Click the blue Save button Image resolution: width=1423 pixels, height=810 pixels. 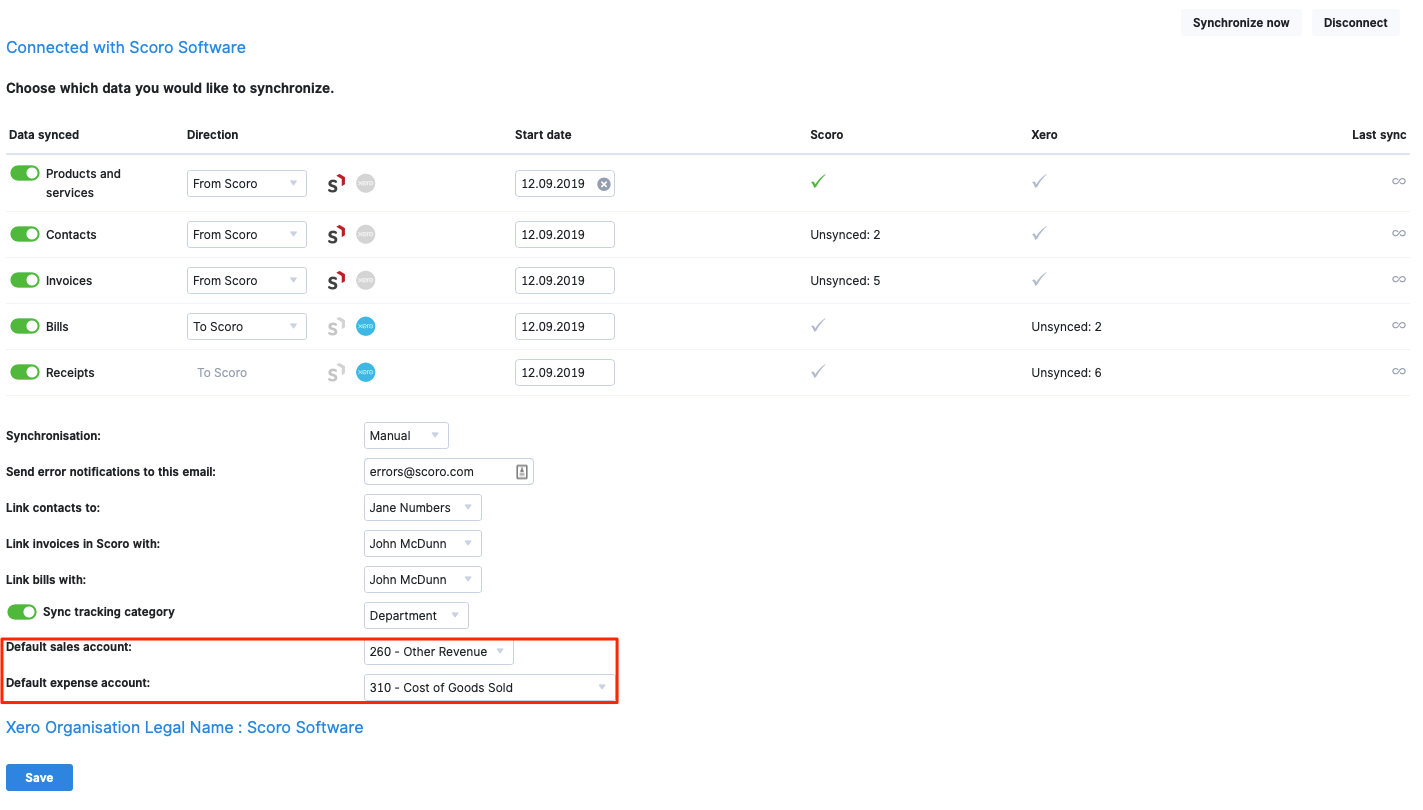click(x=39, y=778)
